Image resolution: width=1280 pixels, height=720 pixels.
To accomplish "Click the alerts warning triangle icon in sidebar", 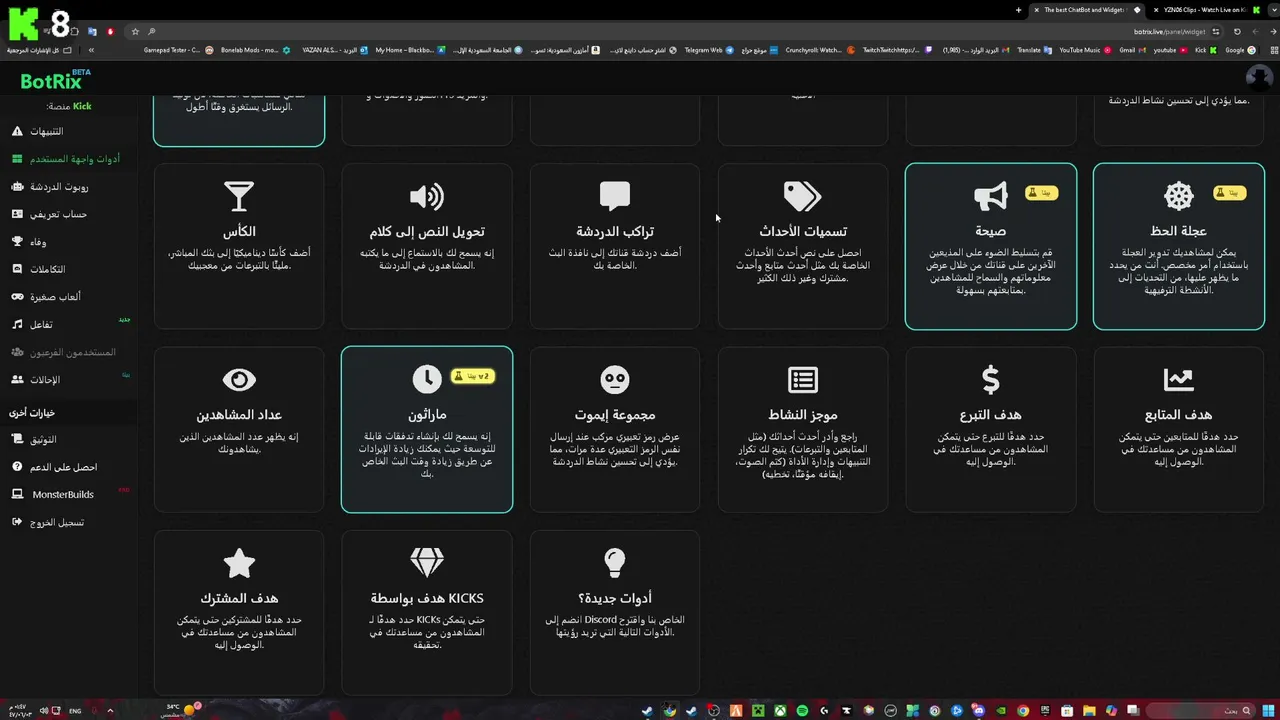I will tap(17, 131).
